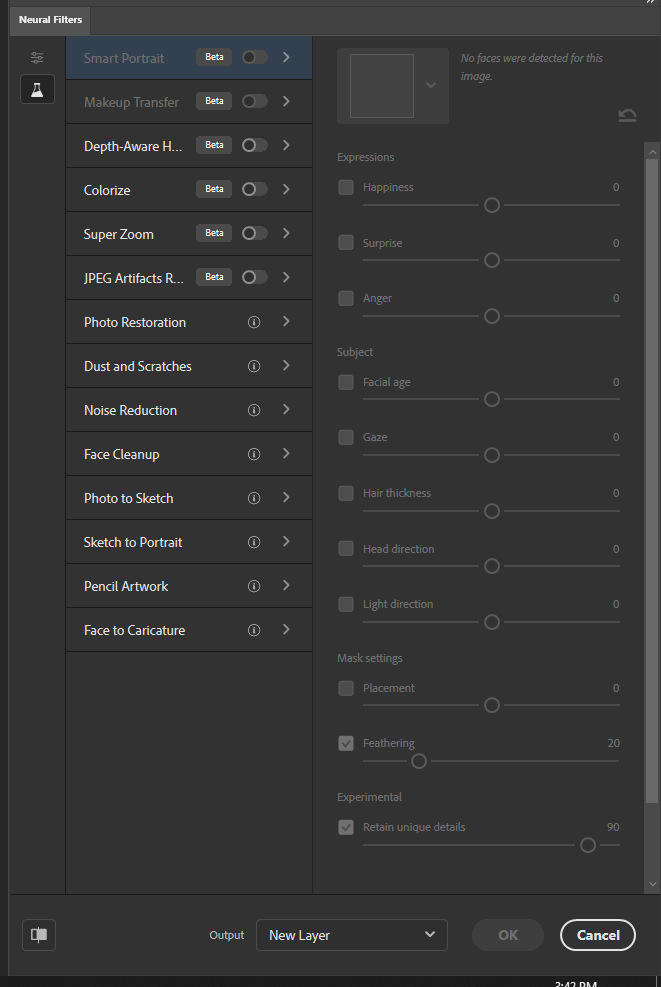This screenshot has height=987, width=661.
Task: Enable the Colorize filter toggle
Action: (254, 190)
